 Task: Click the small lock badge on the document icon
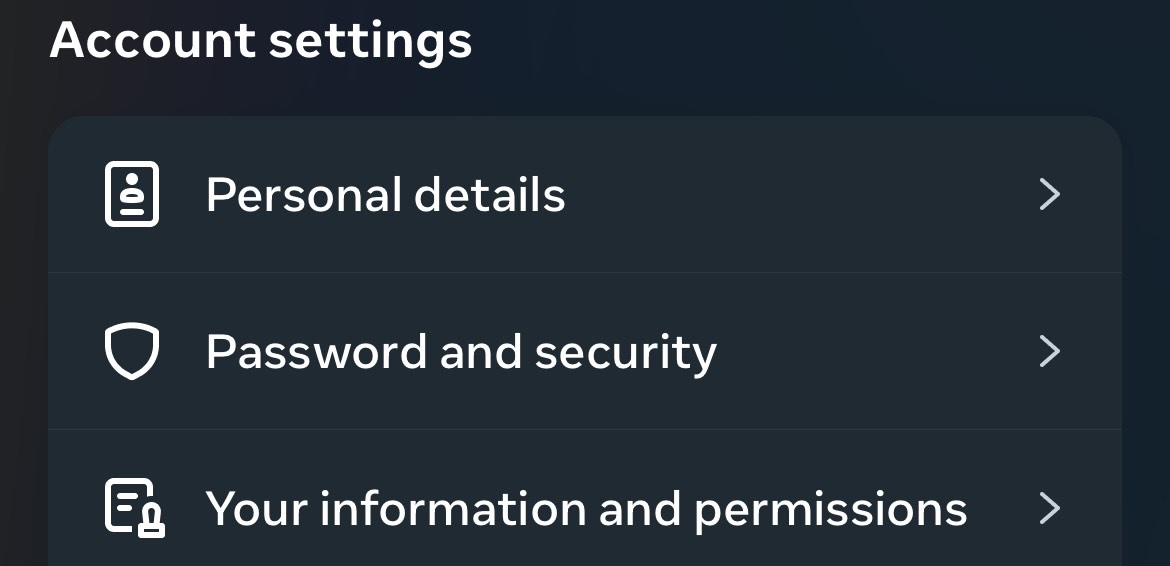click(x=152, y=522)
